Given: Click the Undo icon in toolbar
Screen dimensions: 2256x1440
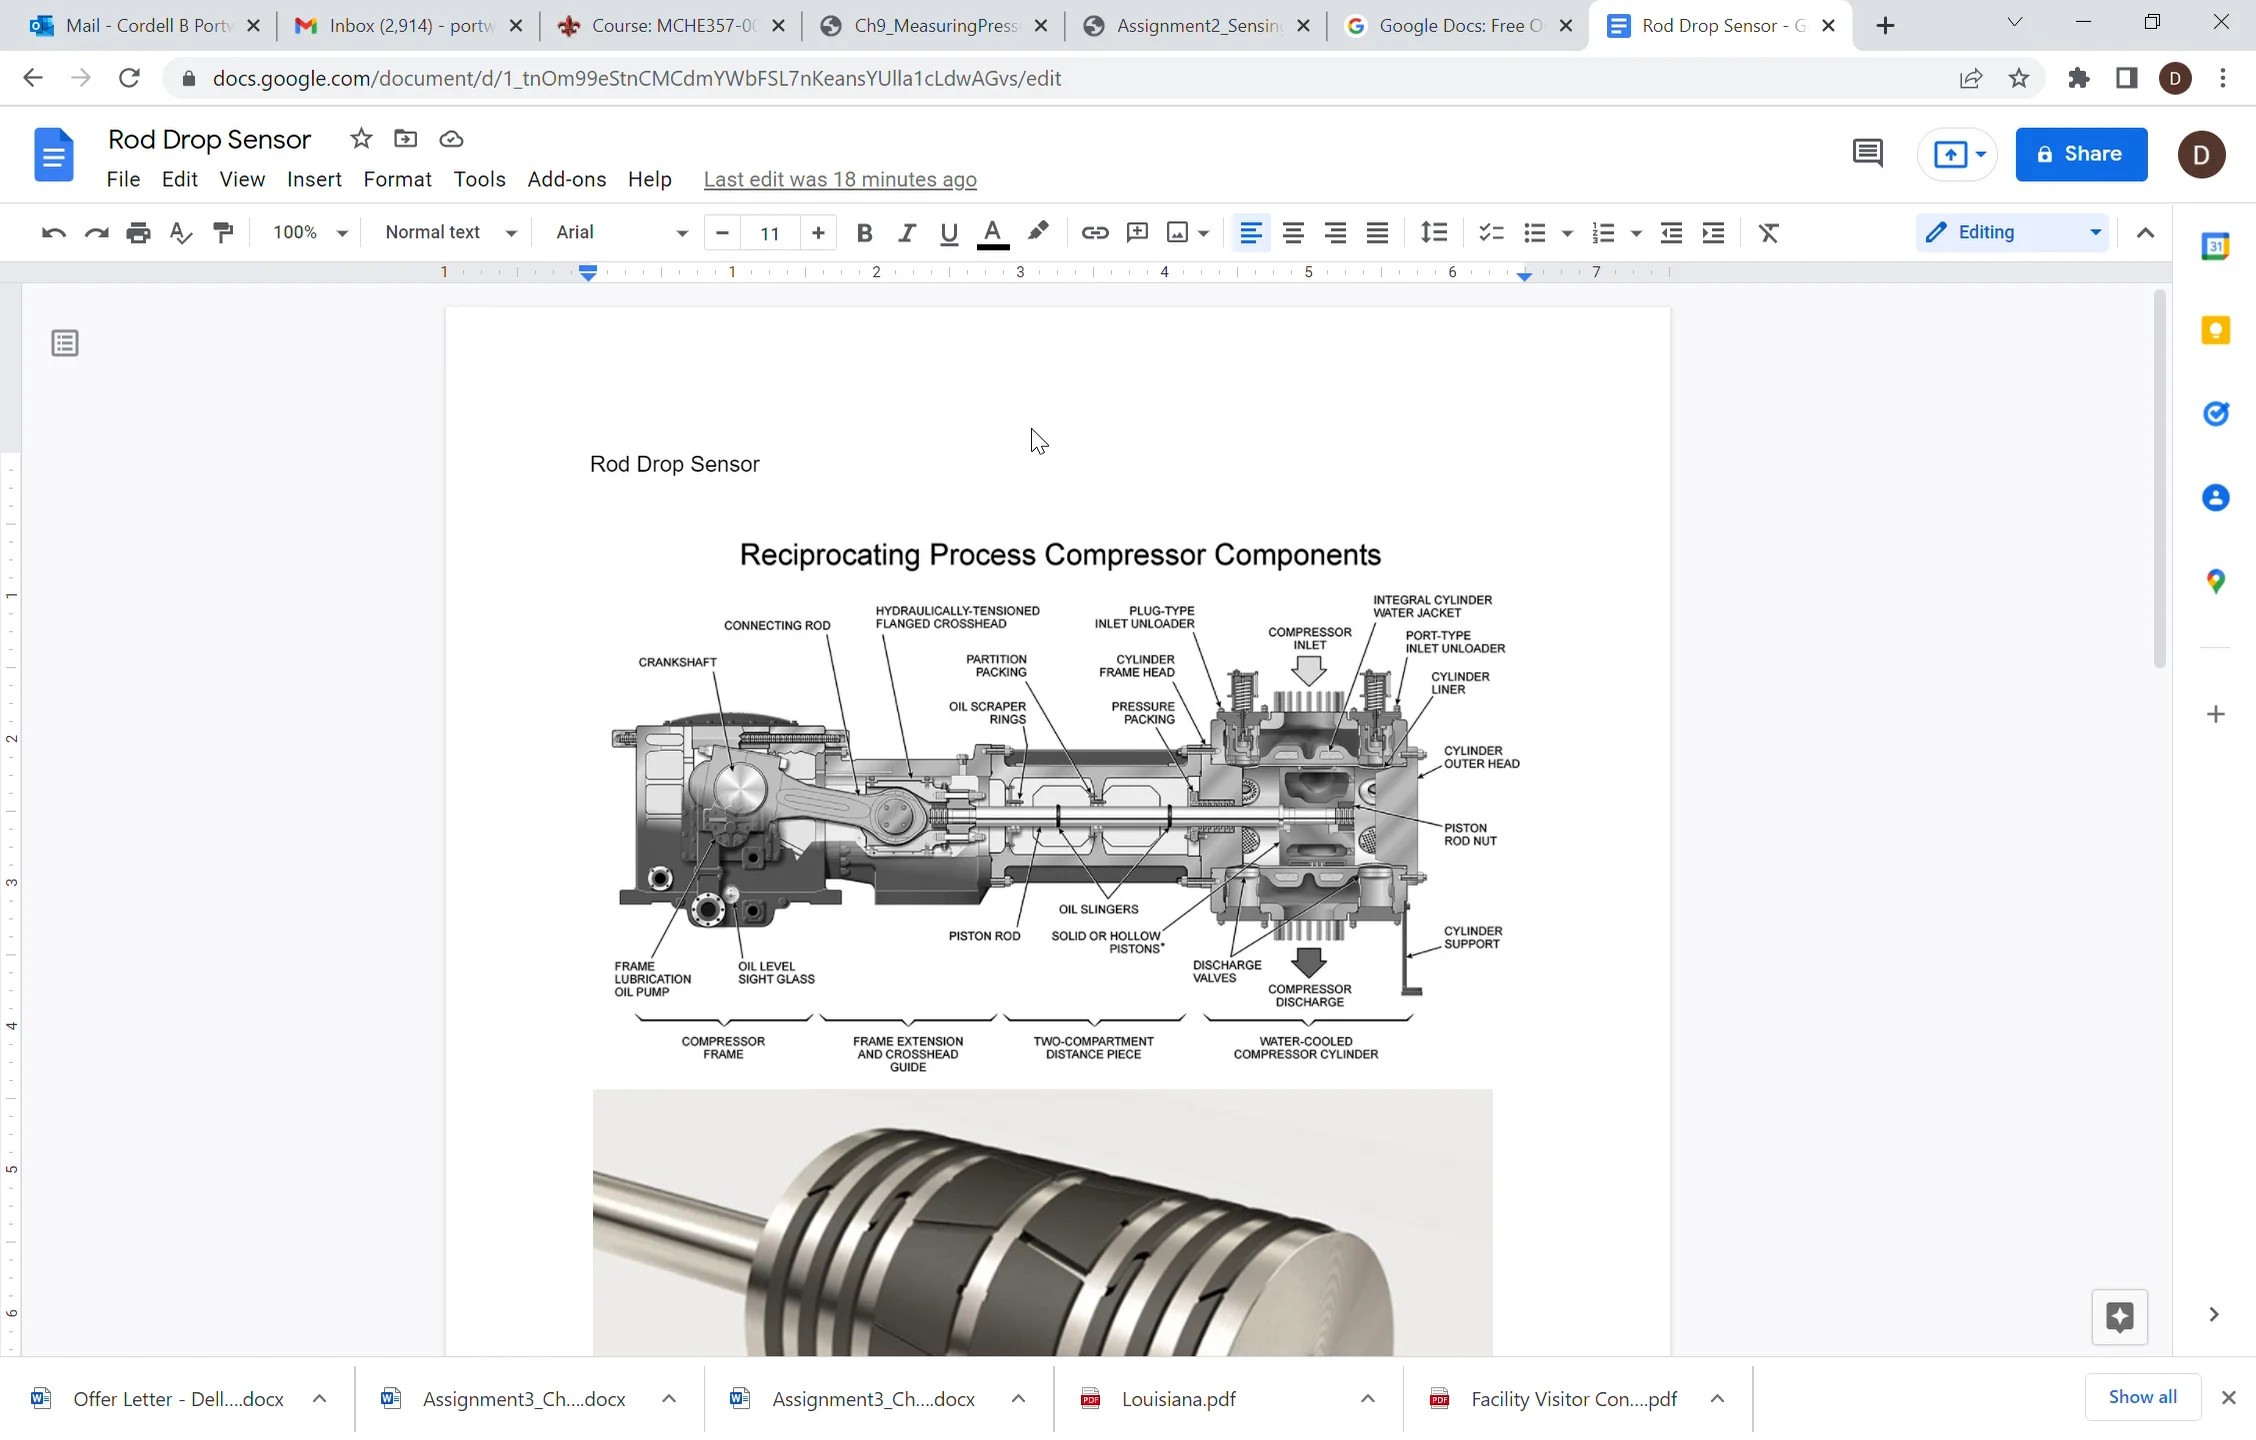Looking at the screenshot, I should 53,233.
